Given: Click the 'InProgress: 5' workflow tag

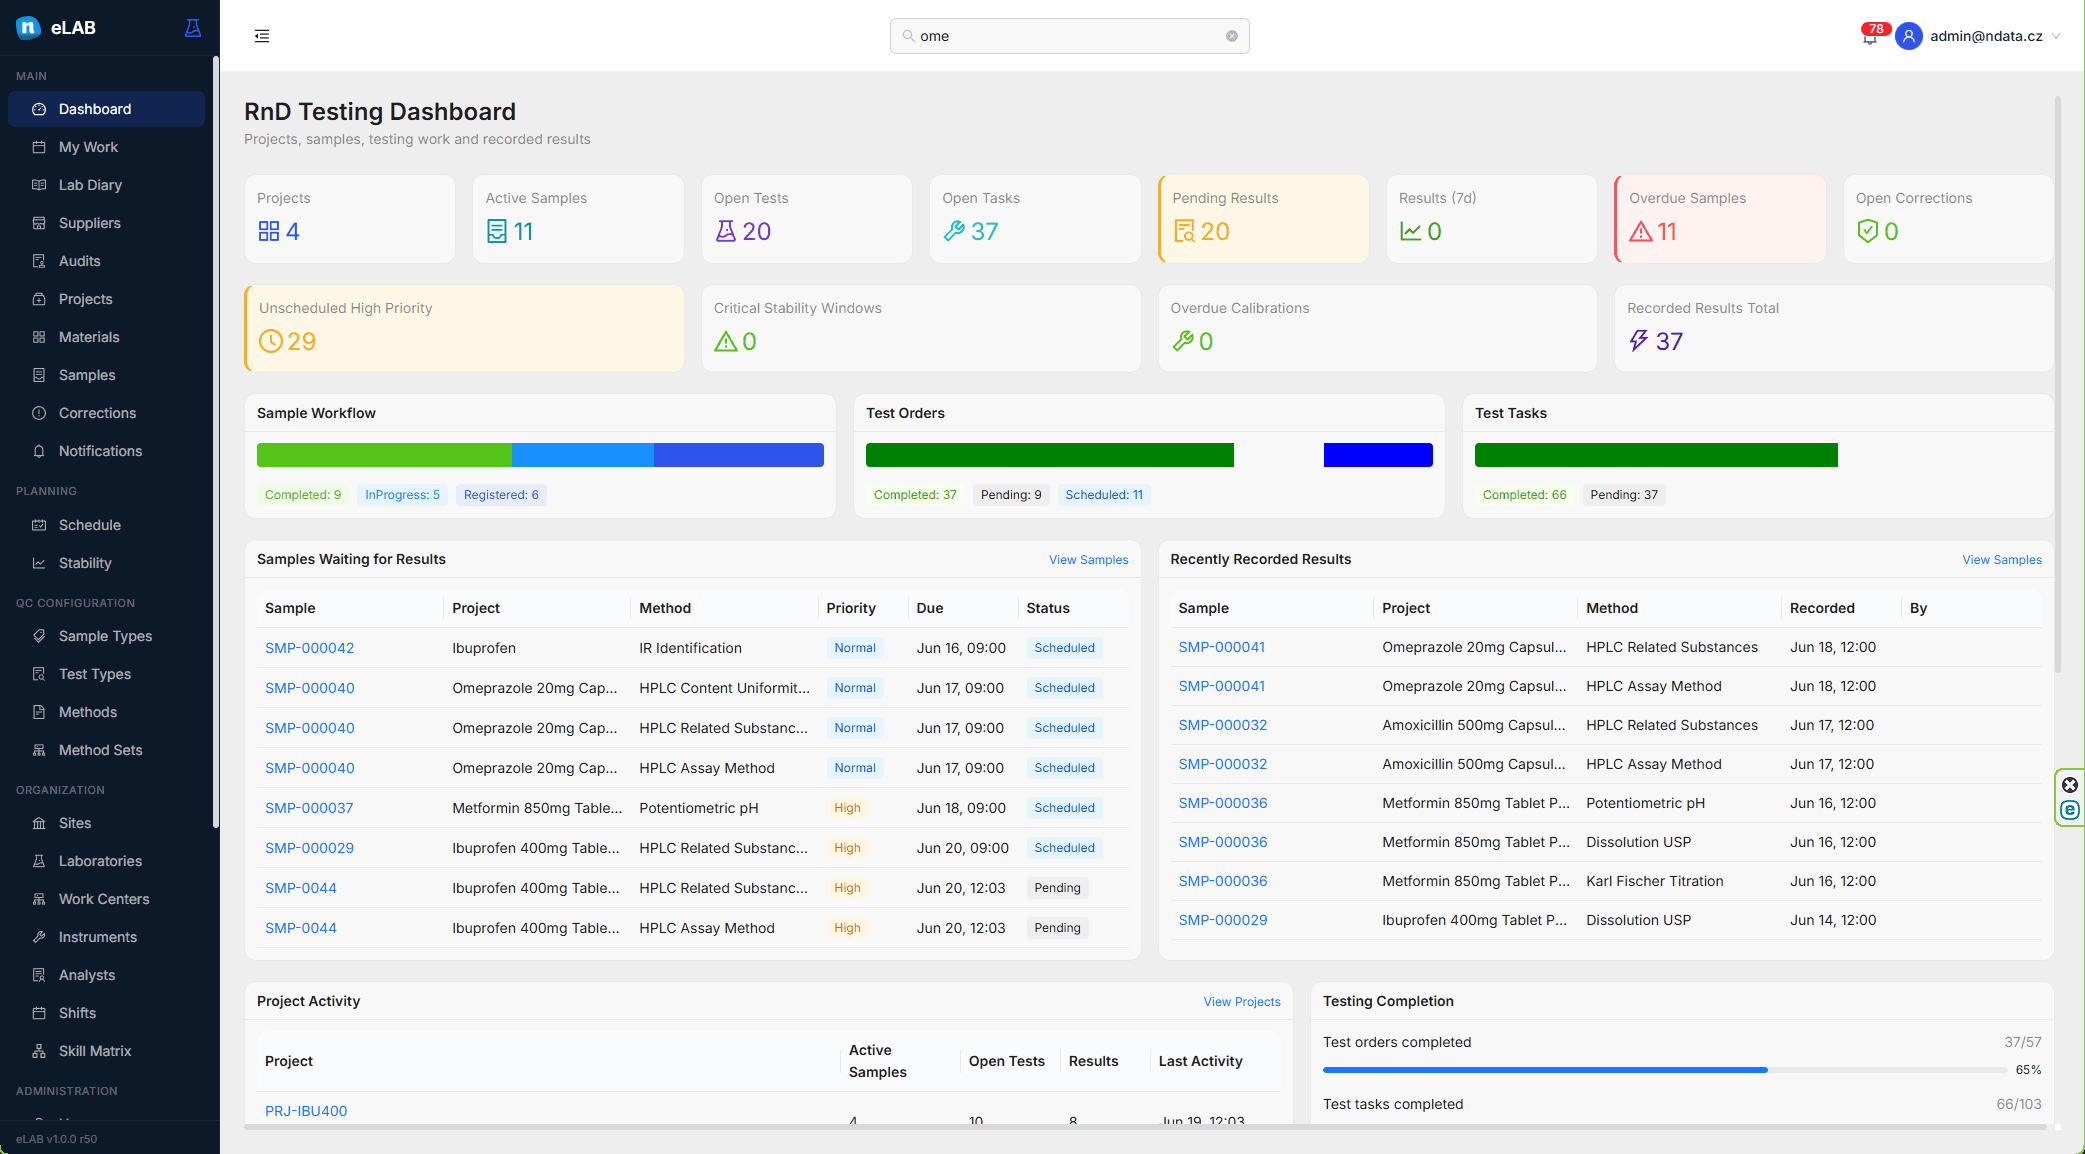Looking at the screenshot, I should coord(402,495).
